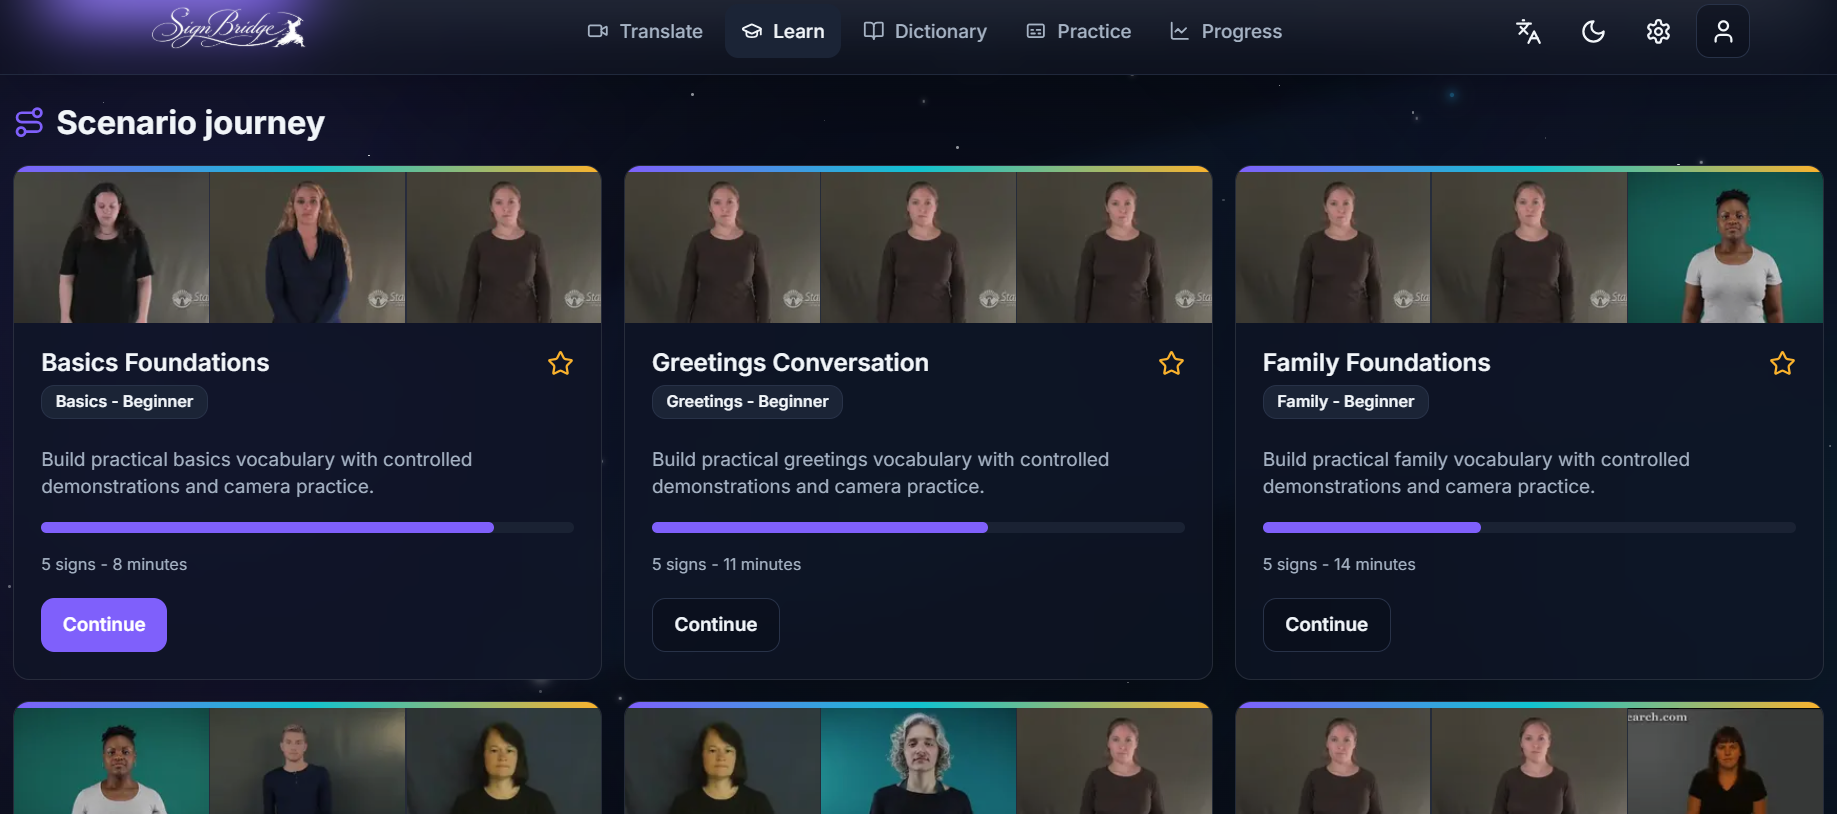The image size is (1837, 814).
Task: Continue the Basics Foundations scenario
Action: [x=104, y=625]
